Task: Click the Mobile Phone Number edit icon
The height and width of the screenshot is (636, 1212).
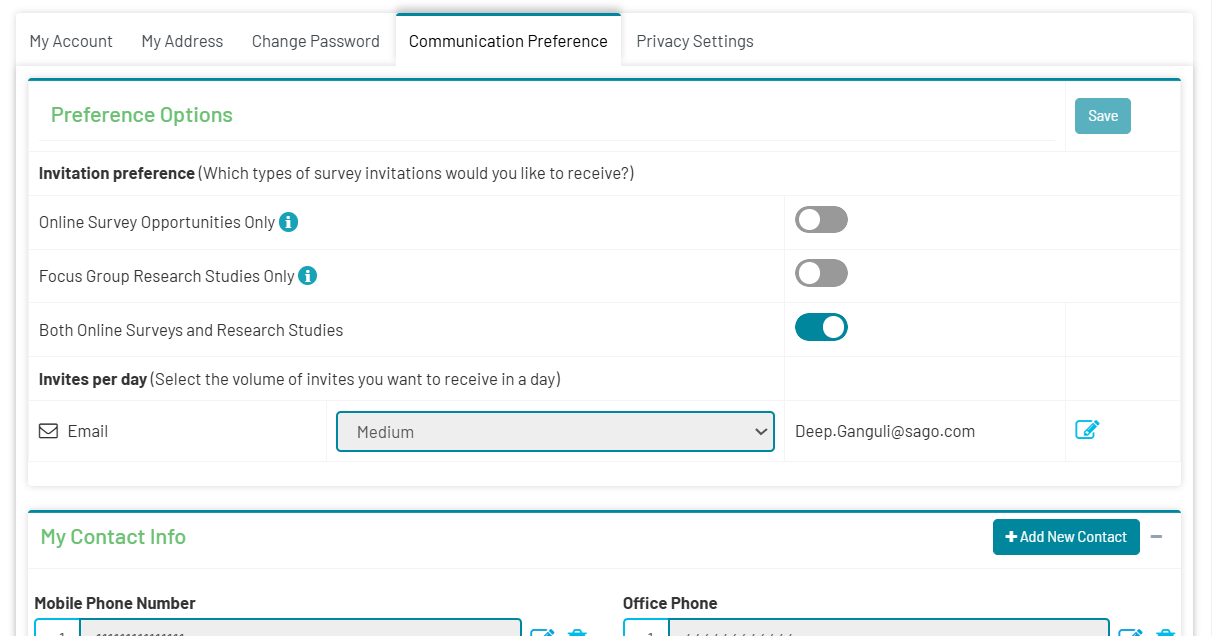Action: (542, 632)
